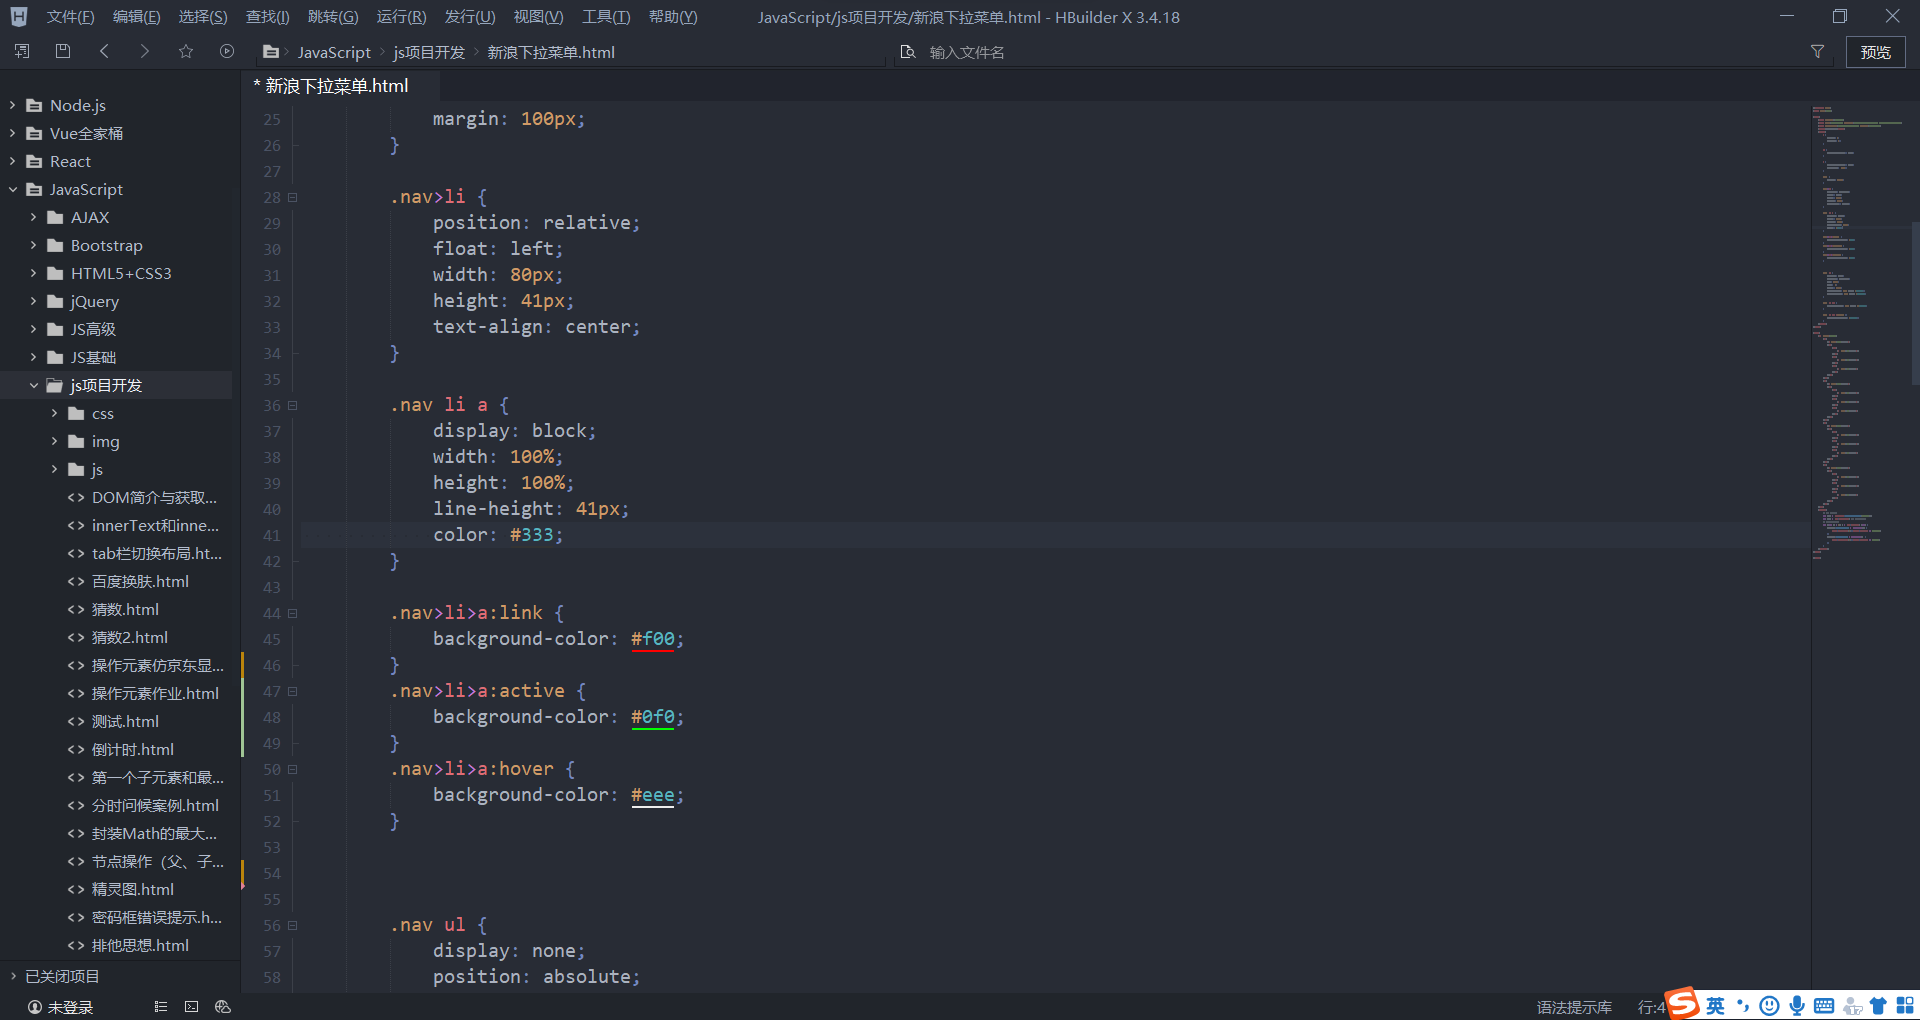This screenshot has height=1020, width=1920.
Task: Toggle full/half-width punctuation in Sogou bar
Action: 1742,1006
